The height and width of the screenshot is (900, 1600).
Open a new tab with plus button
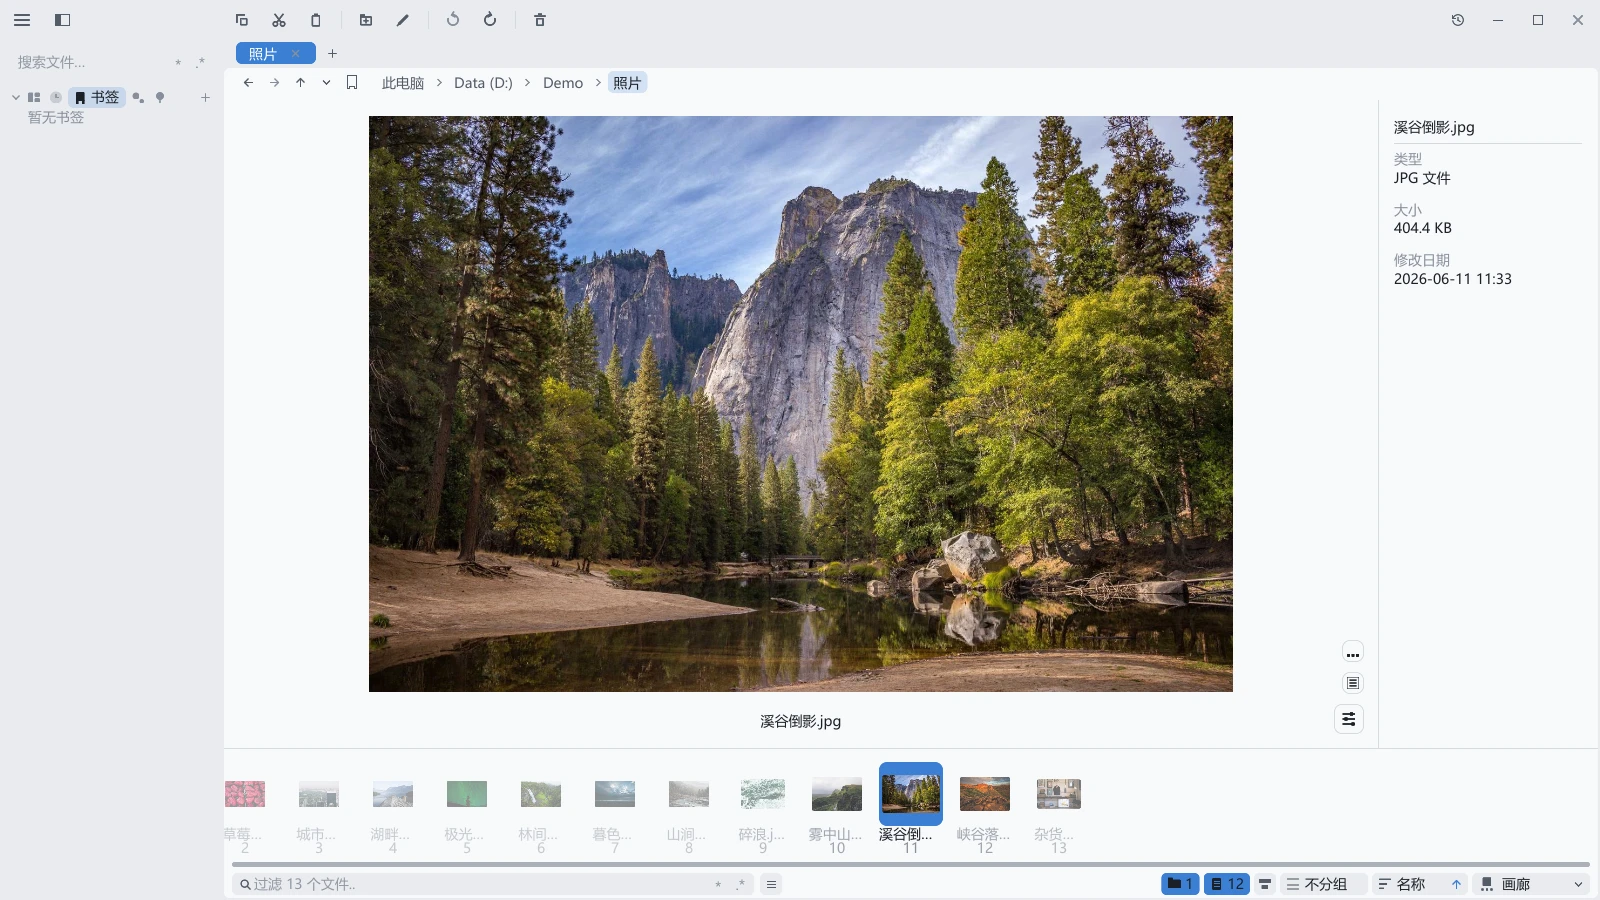click(333, 54)
